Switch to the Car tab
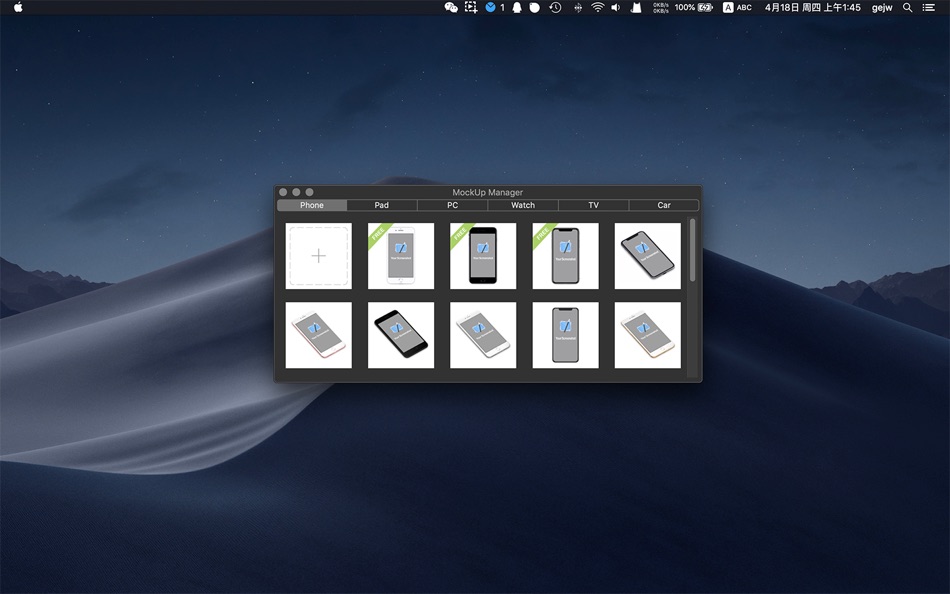Screen dimensions: 950x594 pos(664,205)
